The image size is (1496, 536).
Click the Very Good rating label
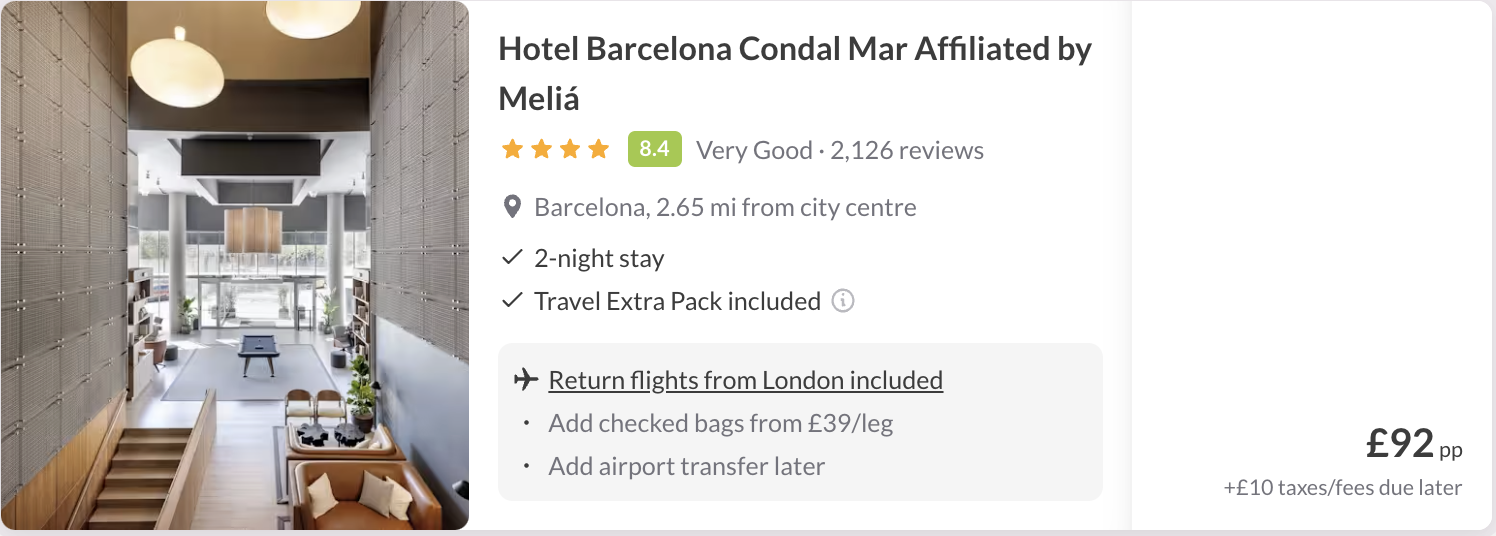point(754,151)
